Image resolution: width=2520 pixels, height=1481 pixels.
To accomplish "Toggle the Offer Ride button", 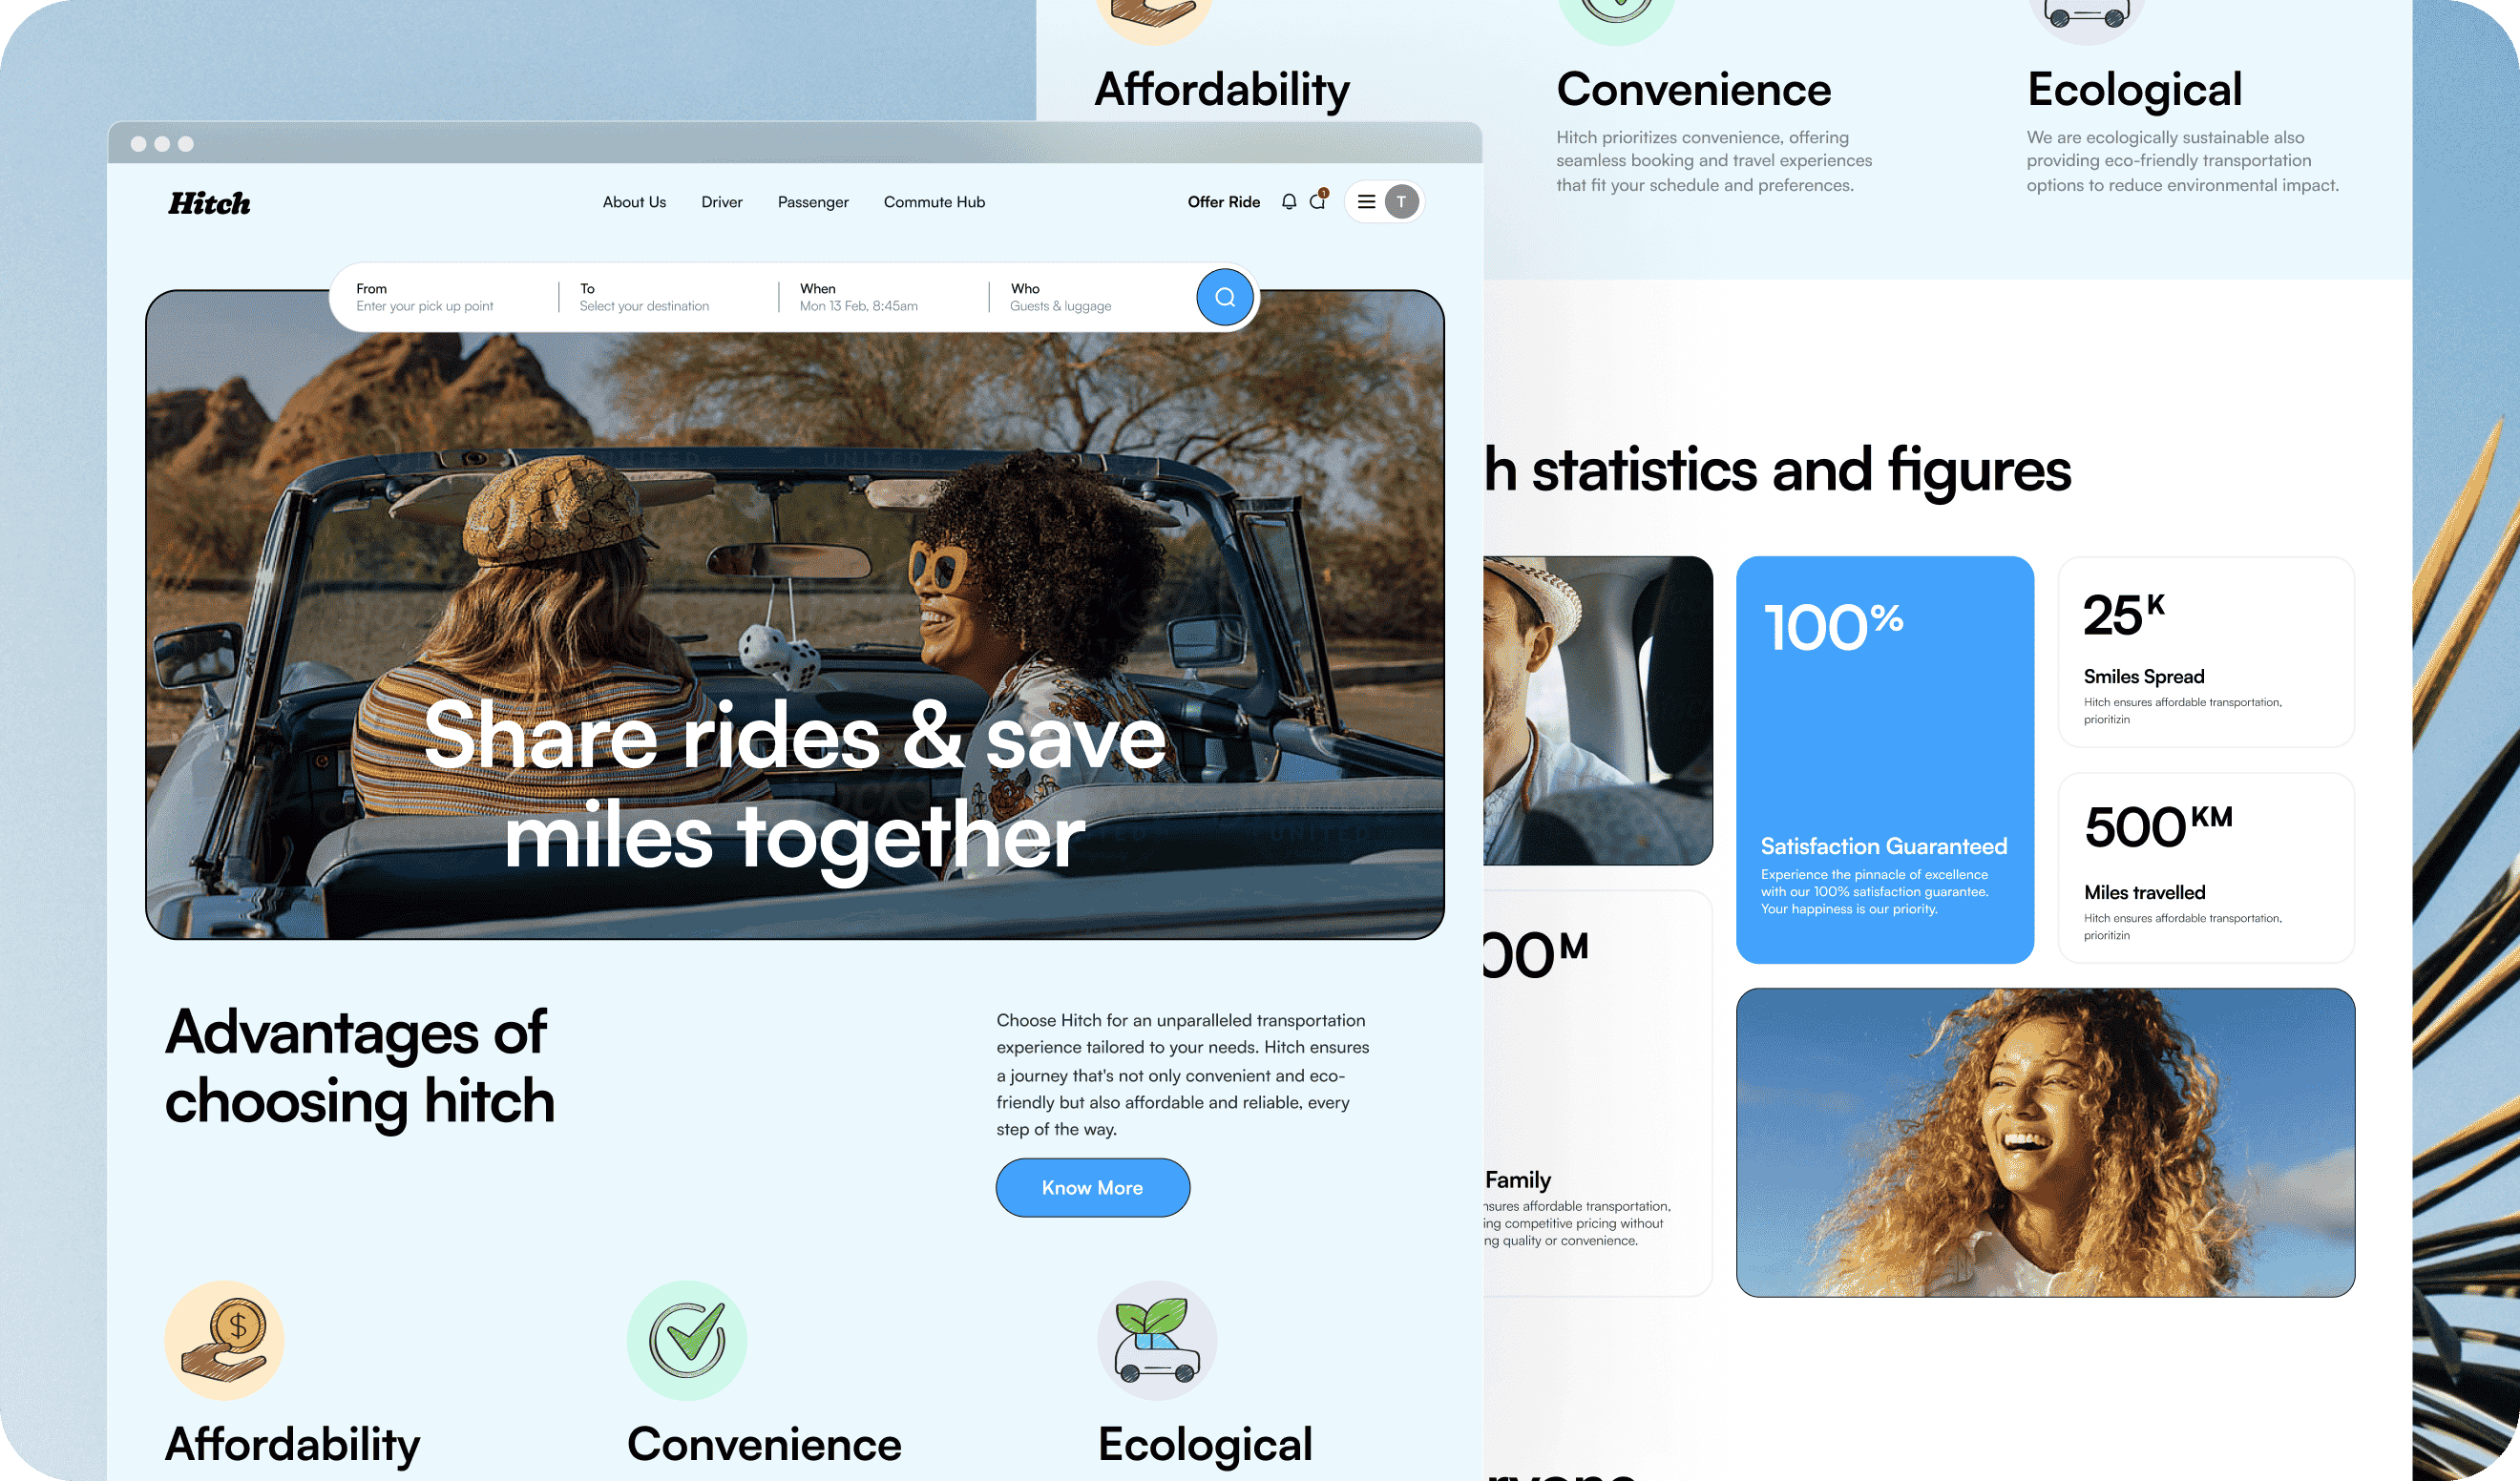I will coord(1222,199).
